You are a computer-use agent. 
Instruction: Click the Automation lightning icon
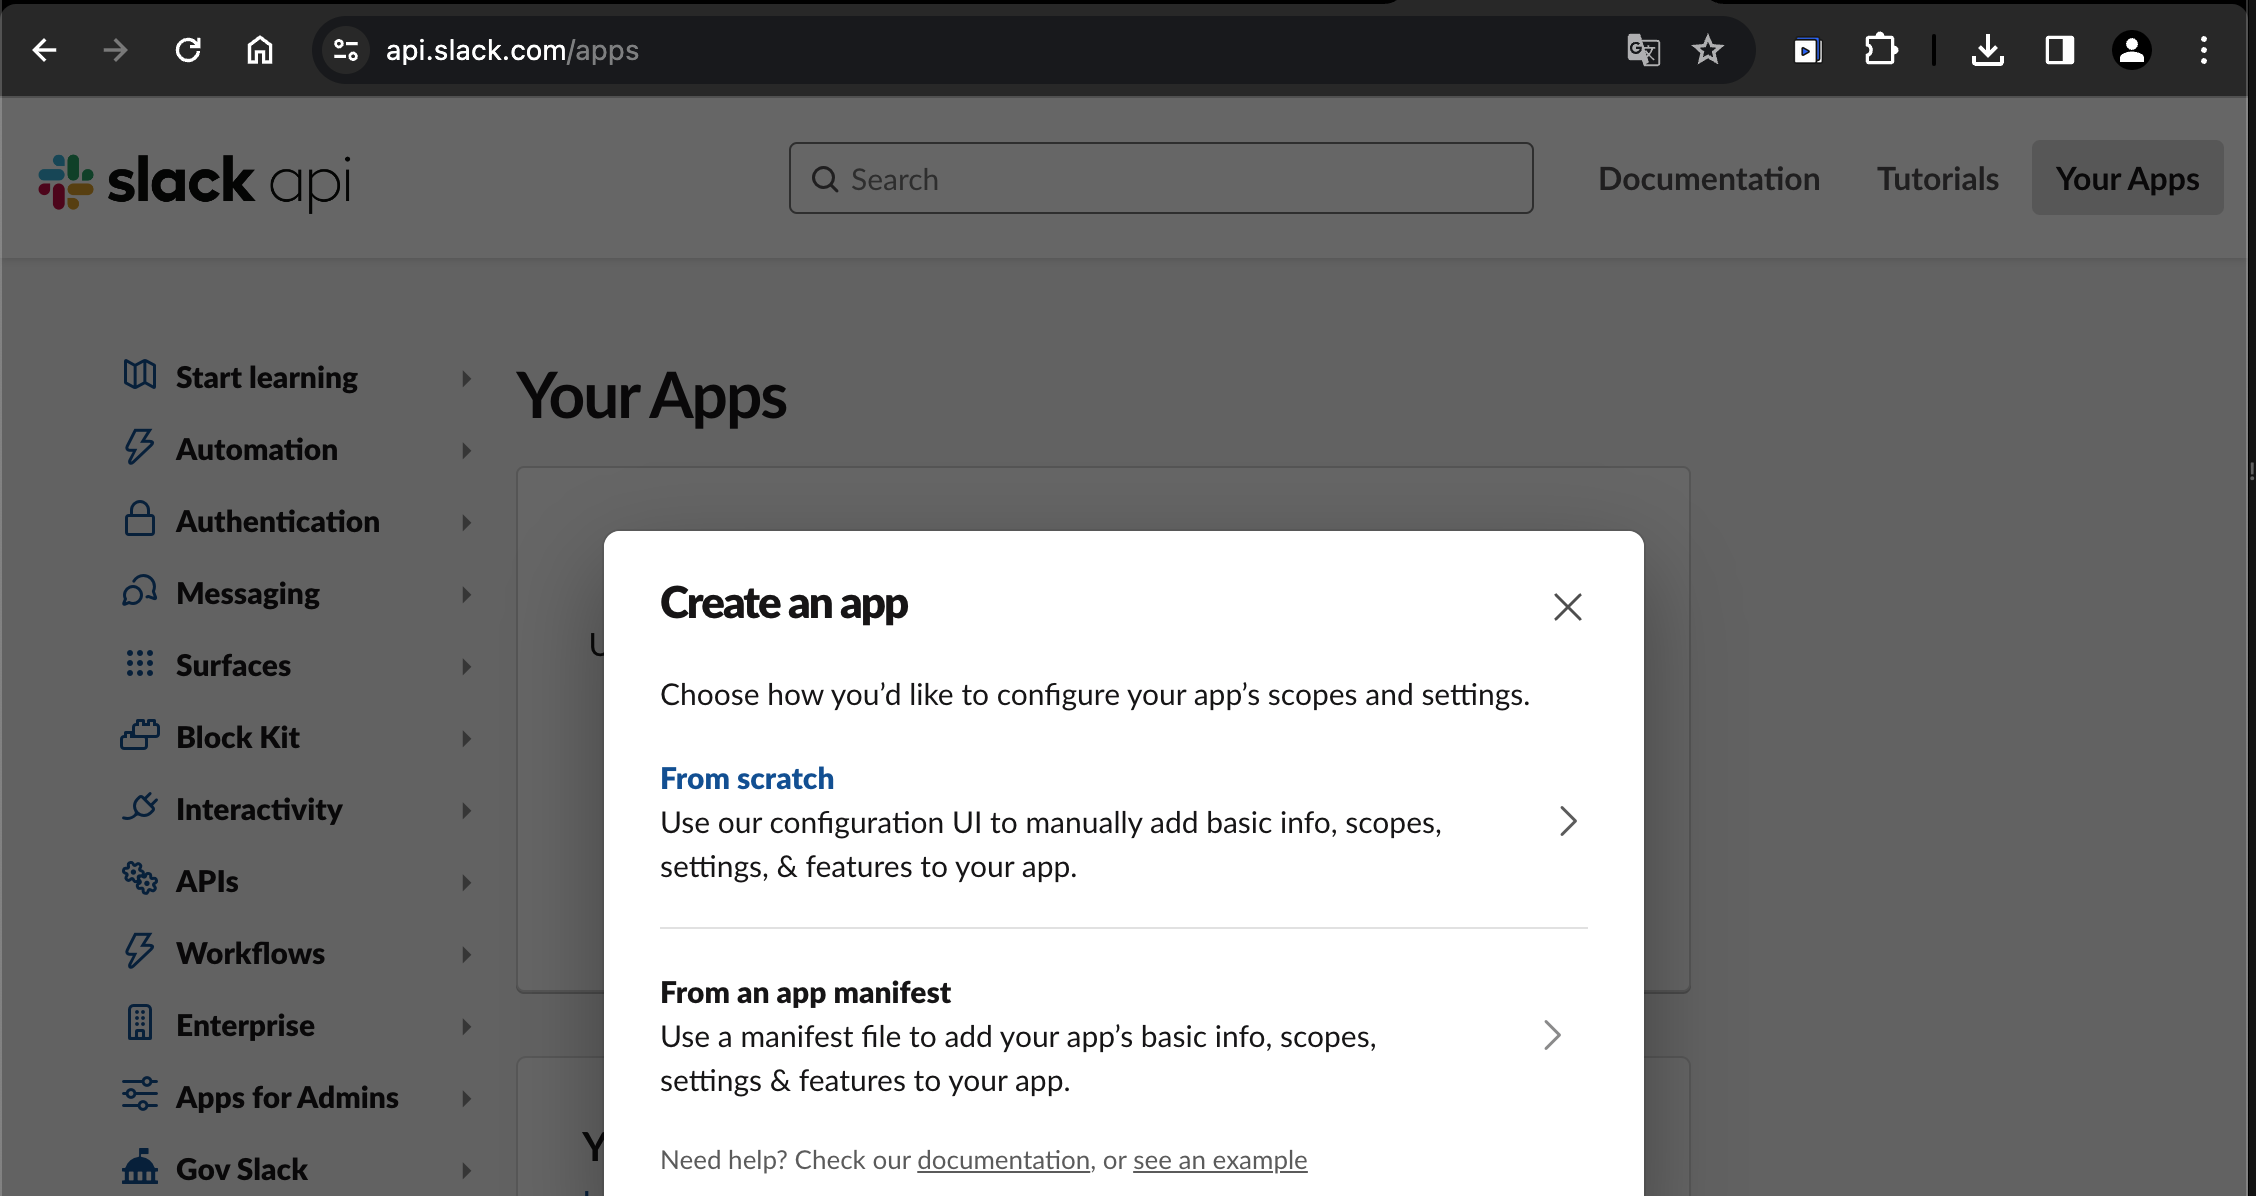click(140, 447)
